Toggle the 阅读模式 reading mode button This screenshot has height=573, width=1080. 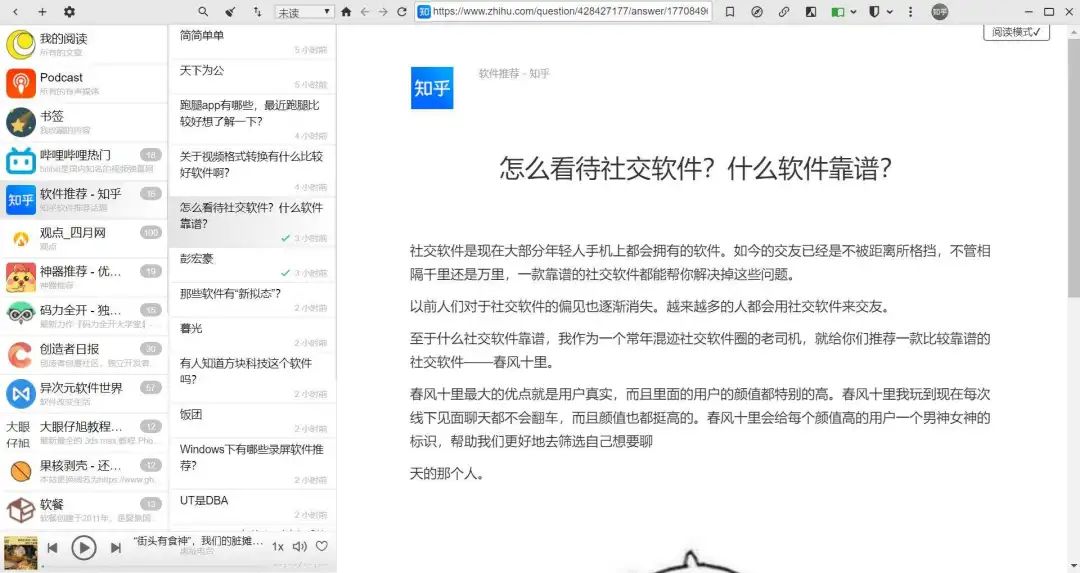[x=1016, y=32]
